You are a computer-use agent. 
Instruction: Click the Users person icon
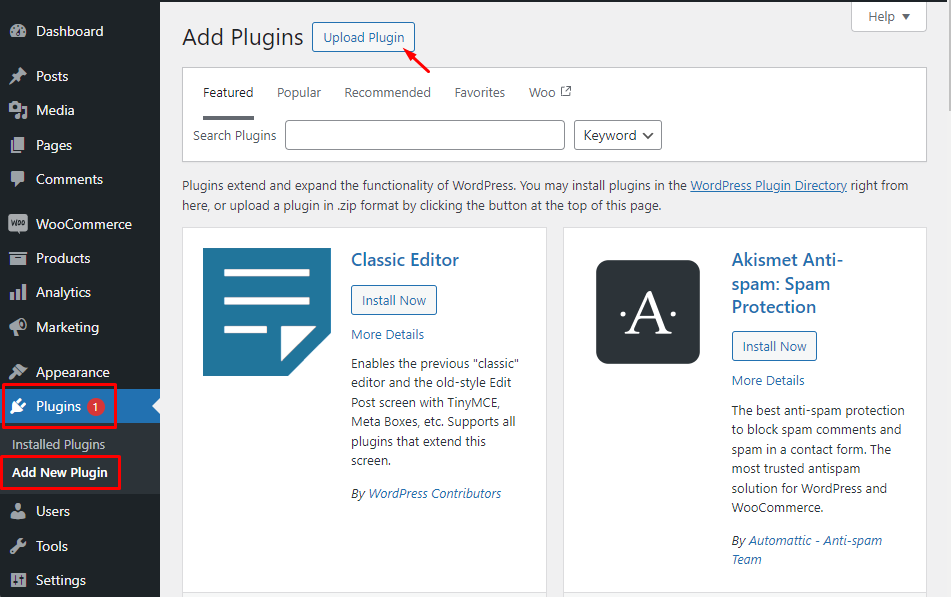coord(18,511)
